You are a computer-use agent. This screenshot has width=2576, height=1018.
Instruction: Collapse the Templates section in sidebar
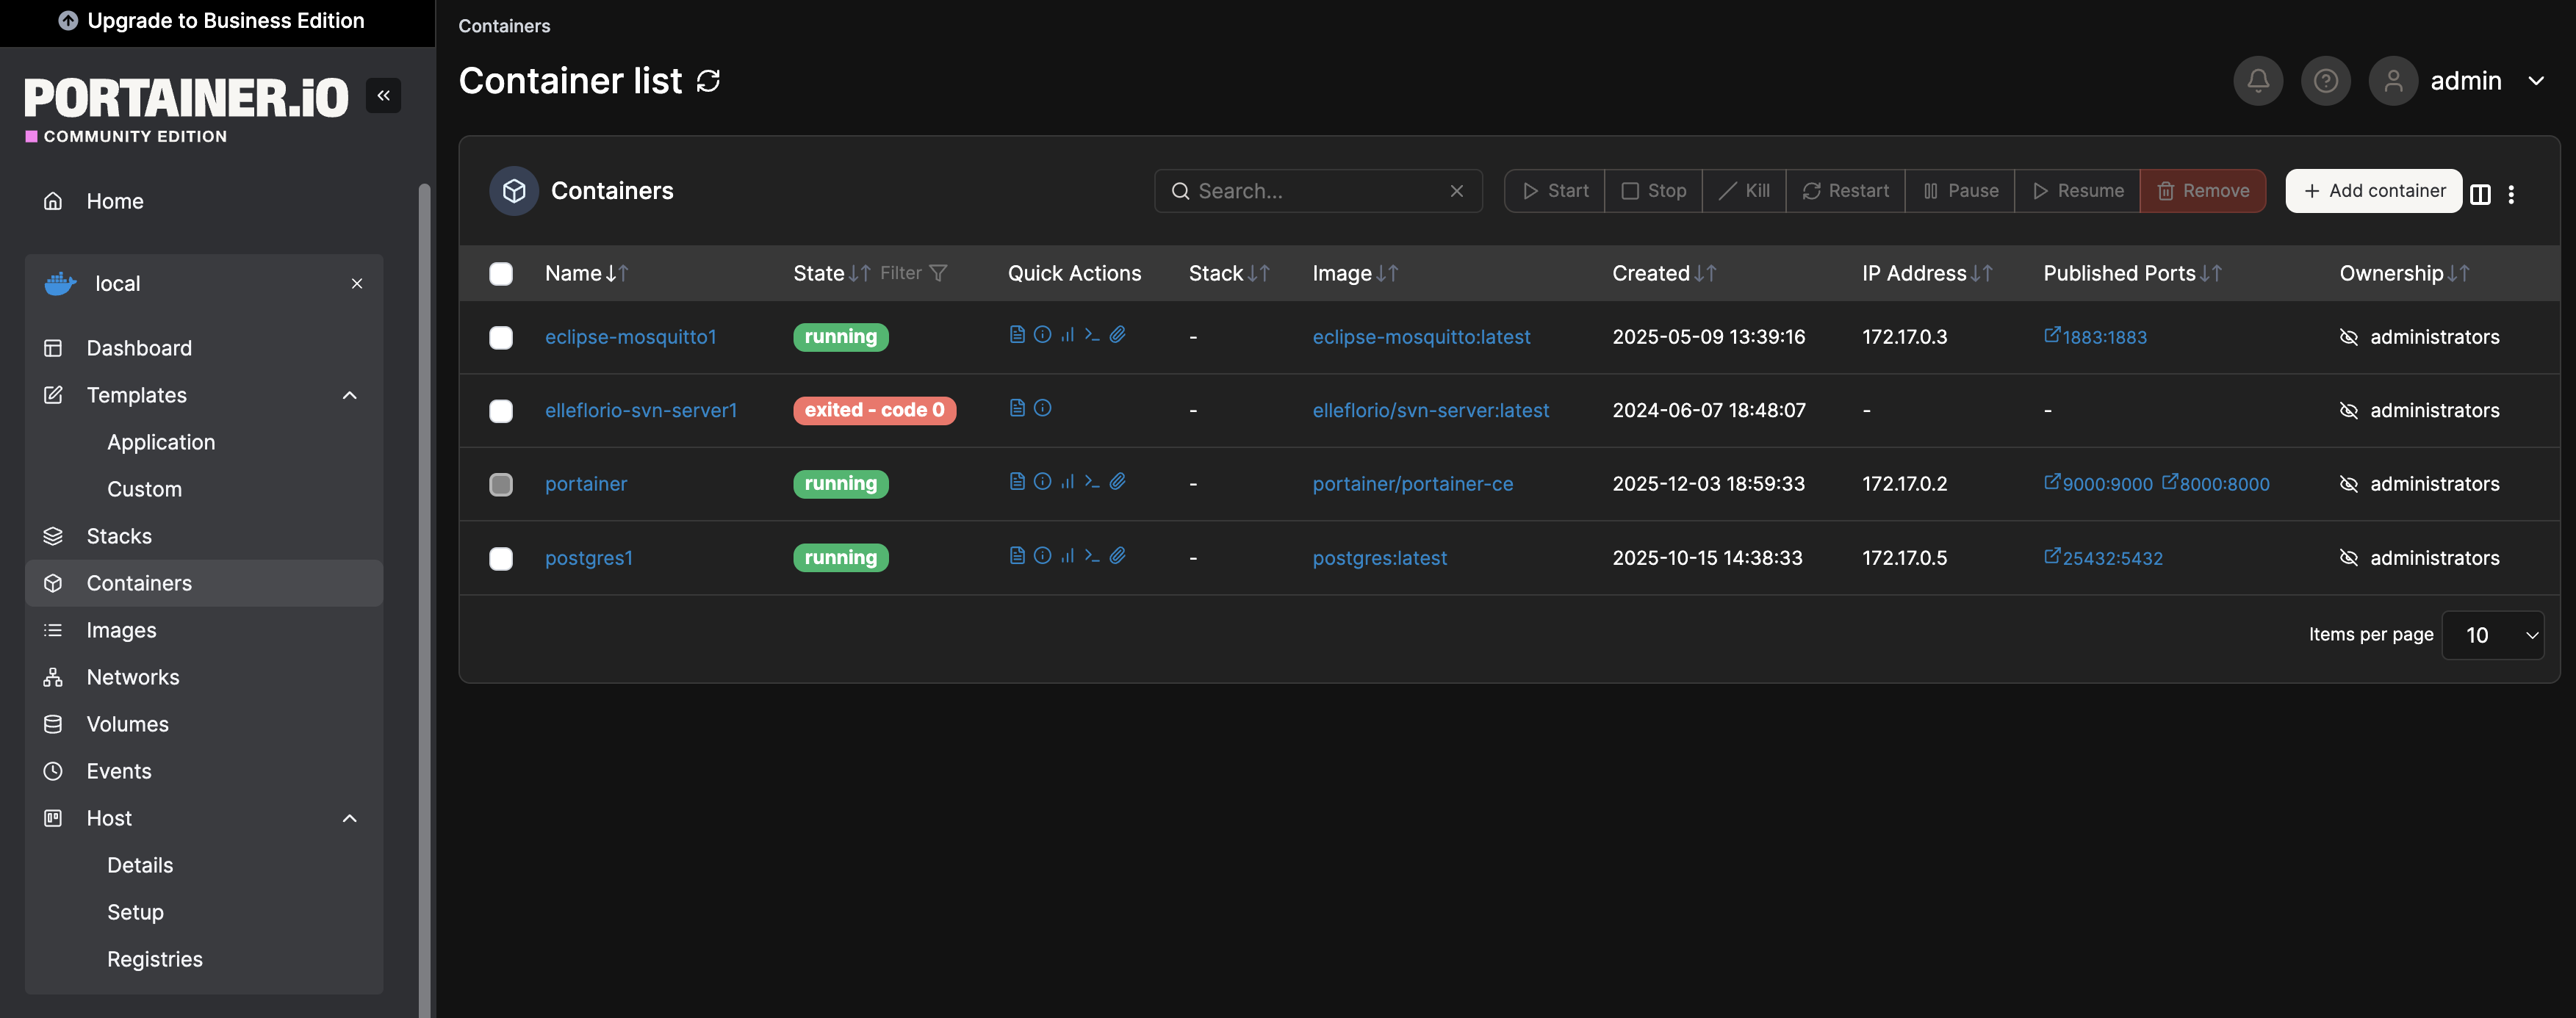349,395
